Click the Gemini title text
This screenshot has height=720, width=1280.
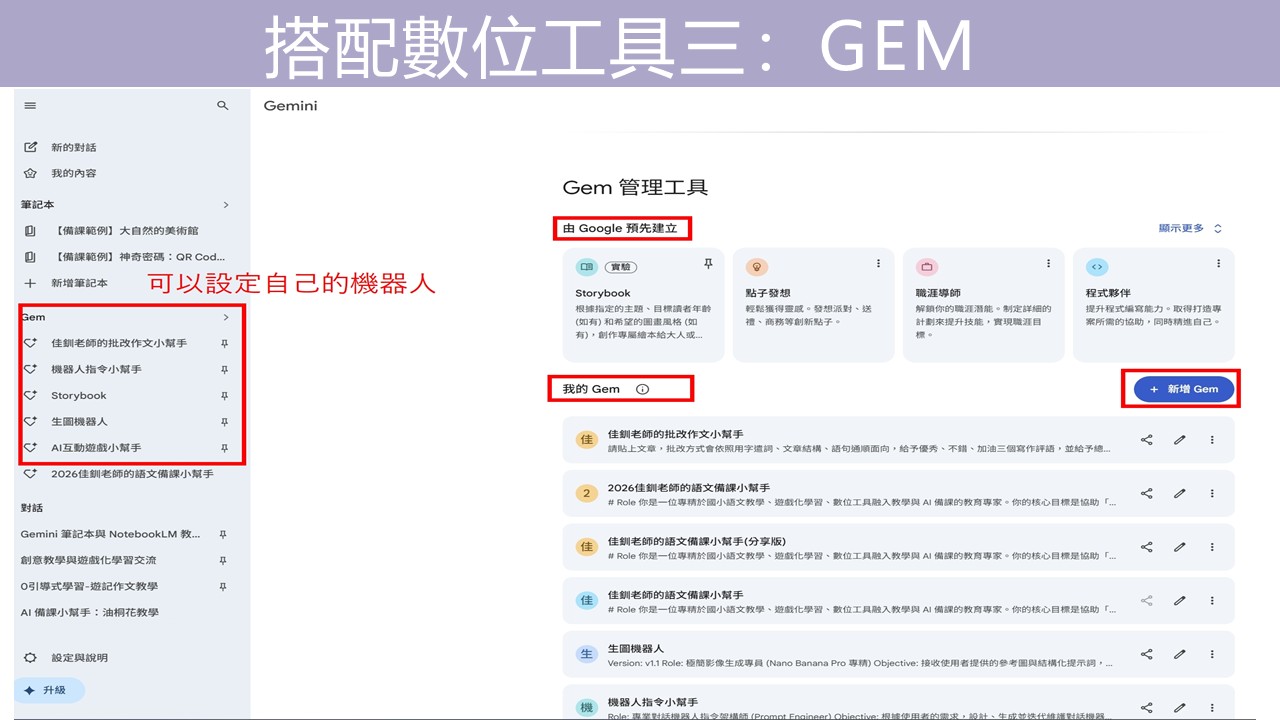click(290, 106)
